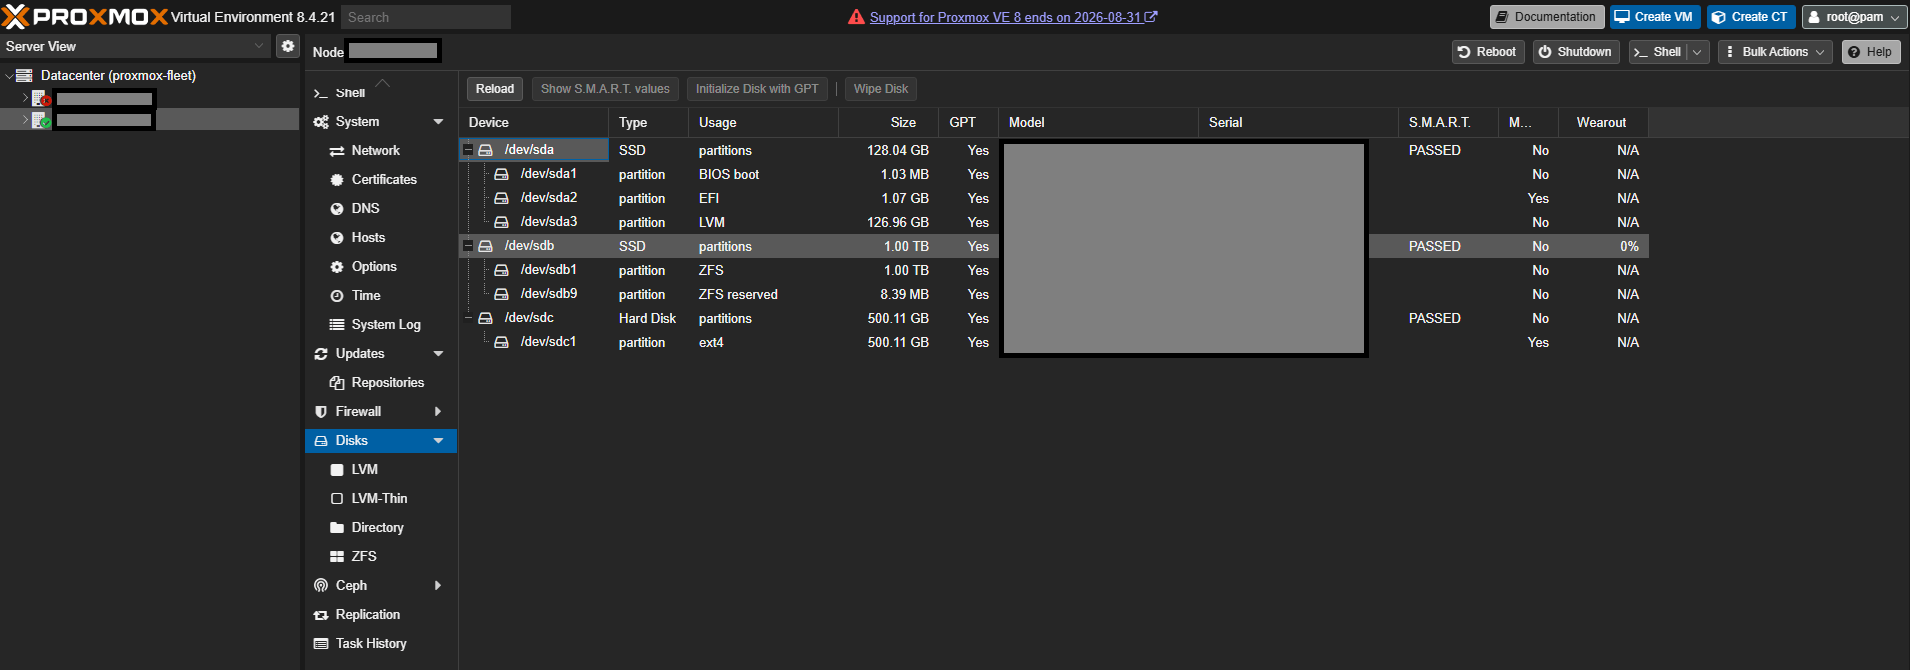Screen dimensions: 1910x670
Task: Click the partition icon next to /dev/sdc1
Action: 501,342
